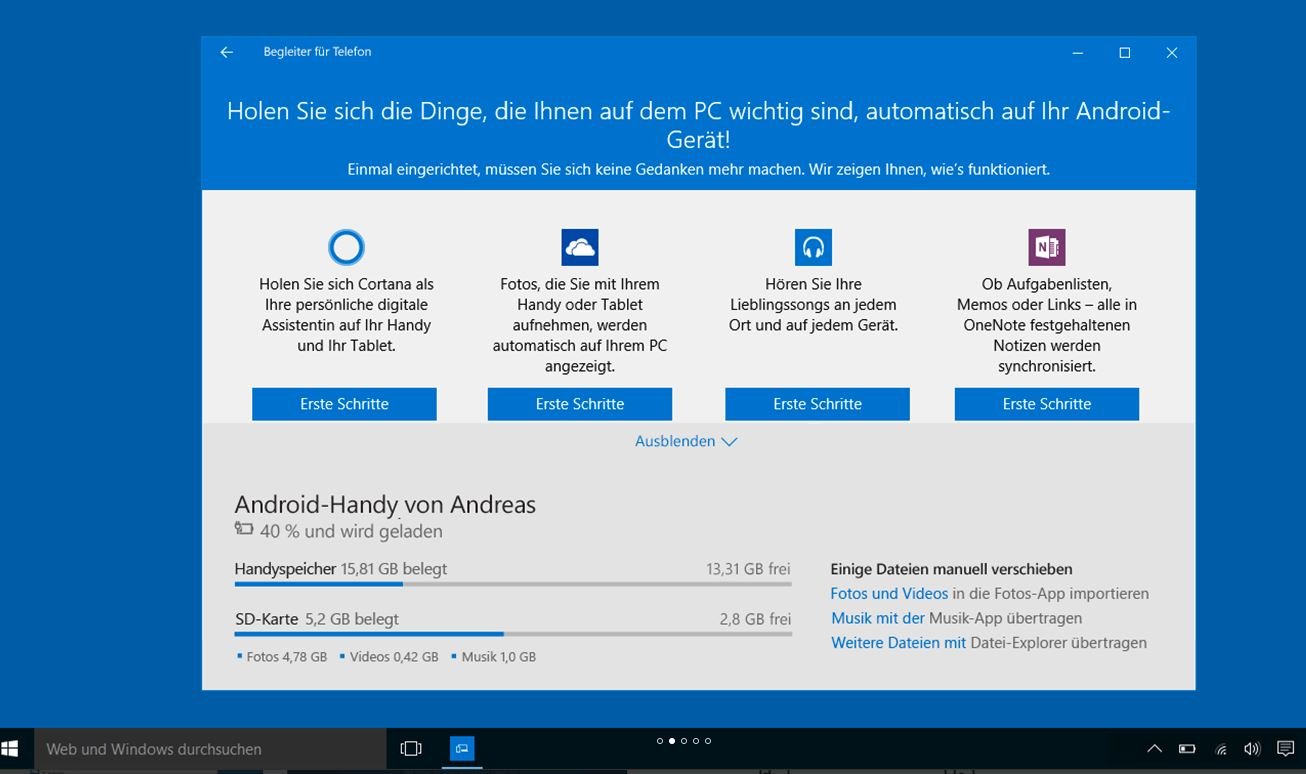Click the 13,31 GB frei value
The height and width of the screenshot is (774, 1306).
pos(748,569)
